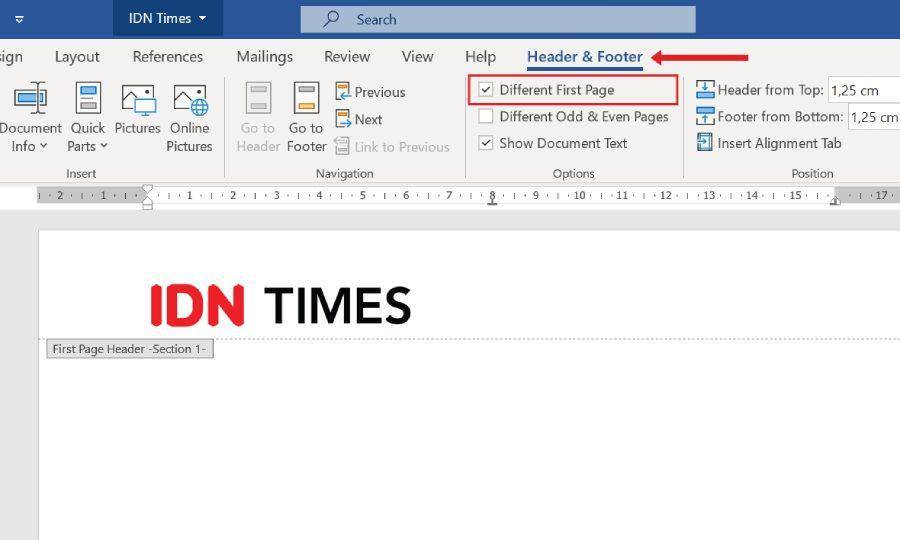Click the right indent marker on ruler
900x540 pixels.
pos(836,200)
